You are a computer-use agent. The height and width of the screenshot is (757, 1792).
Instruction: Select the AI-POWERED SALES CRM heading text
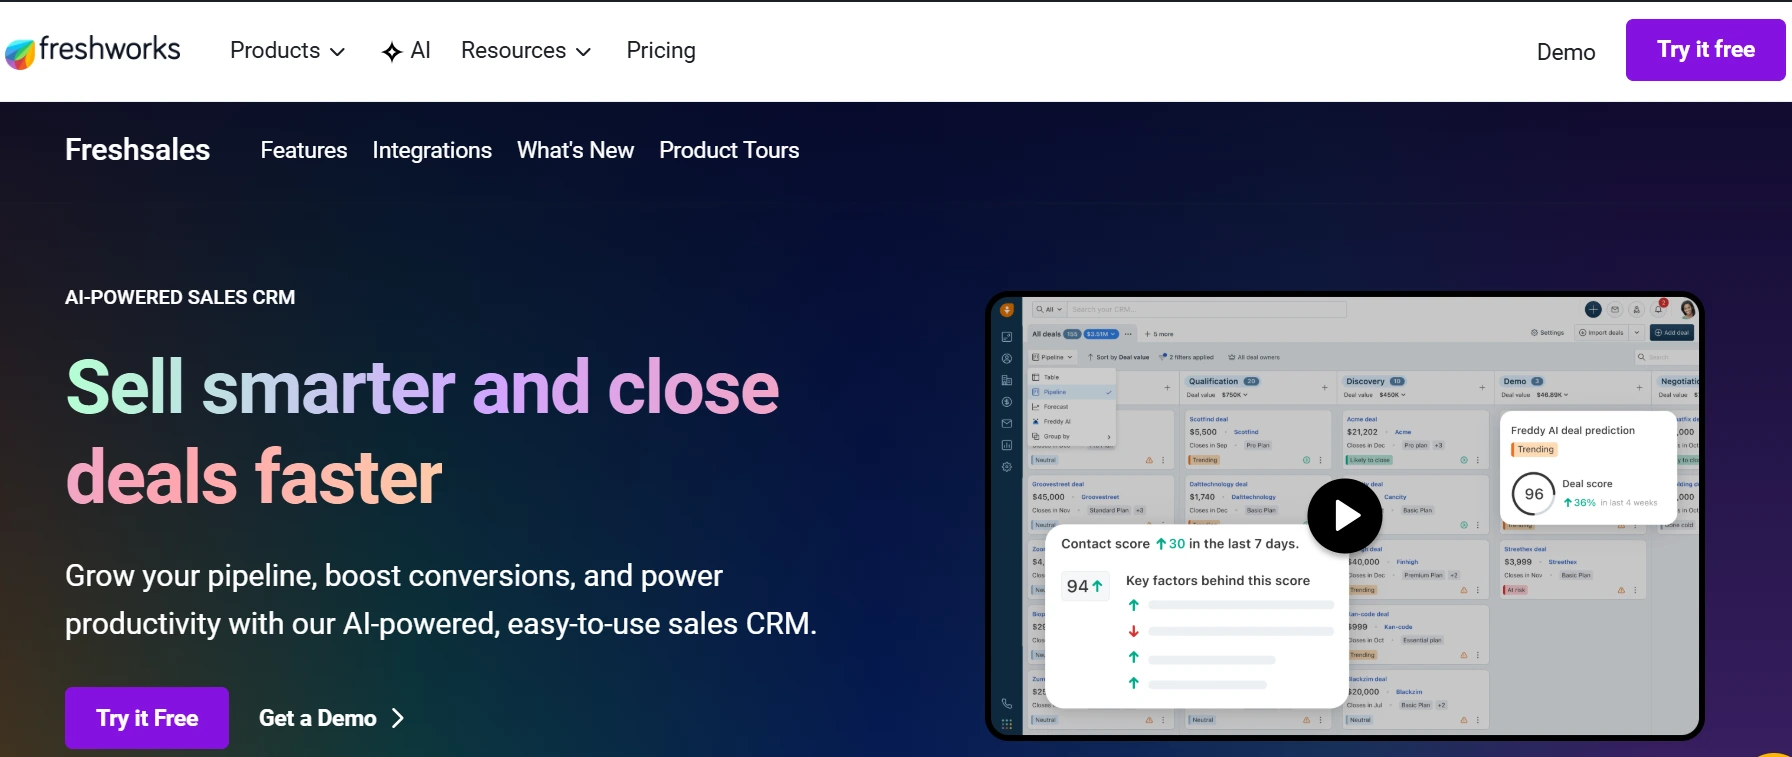180,297
